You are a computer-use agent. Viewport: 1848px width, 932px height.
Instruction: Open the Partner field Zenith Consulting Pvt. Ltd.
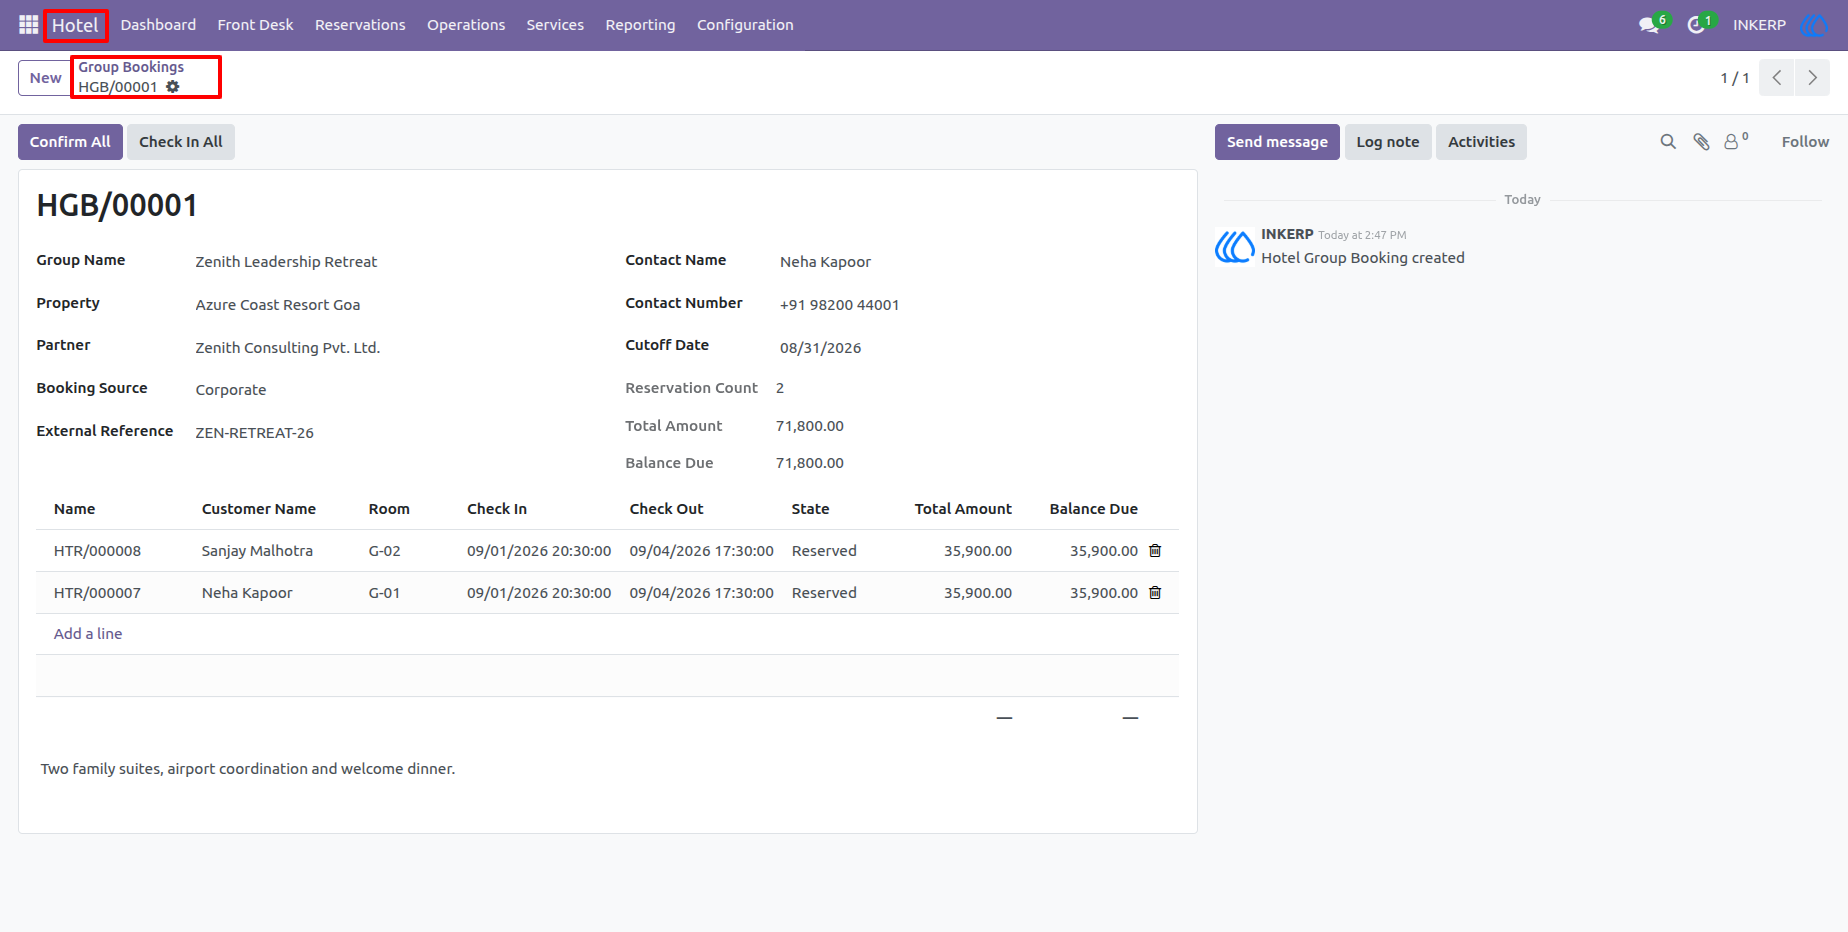pos(390,348)
